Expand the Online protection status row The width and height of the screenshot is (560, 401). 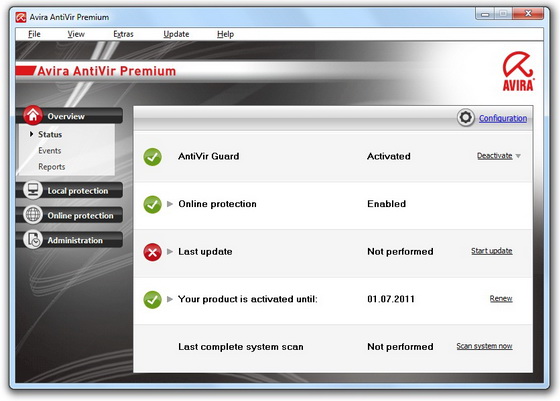pos(170,204)
